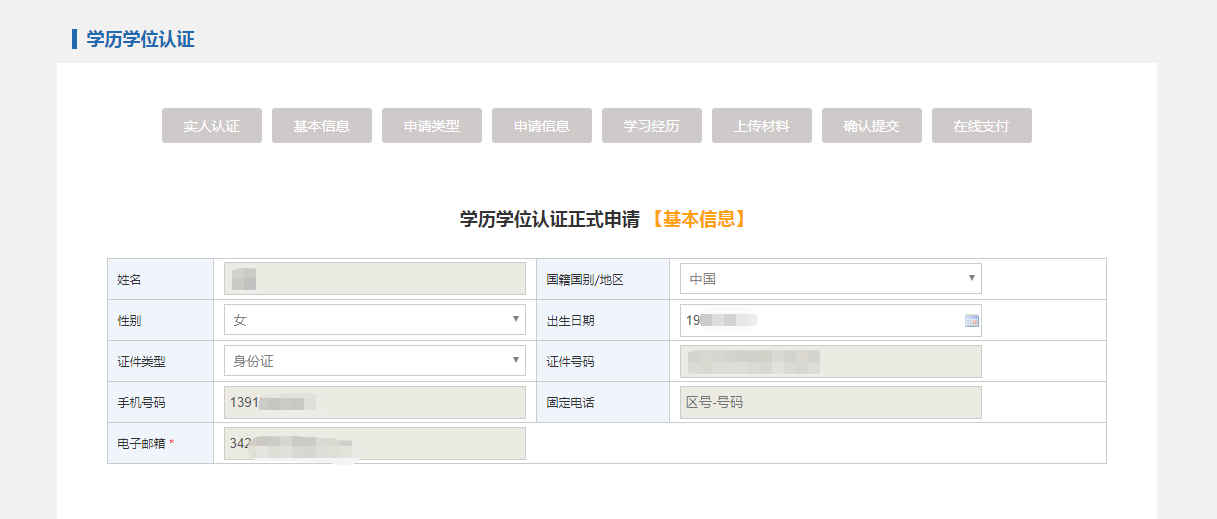Screen dimensions: 1217x519
Task: Expand the 国籍国别/地区 dropdown showing 中国
Action: 830,279
